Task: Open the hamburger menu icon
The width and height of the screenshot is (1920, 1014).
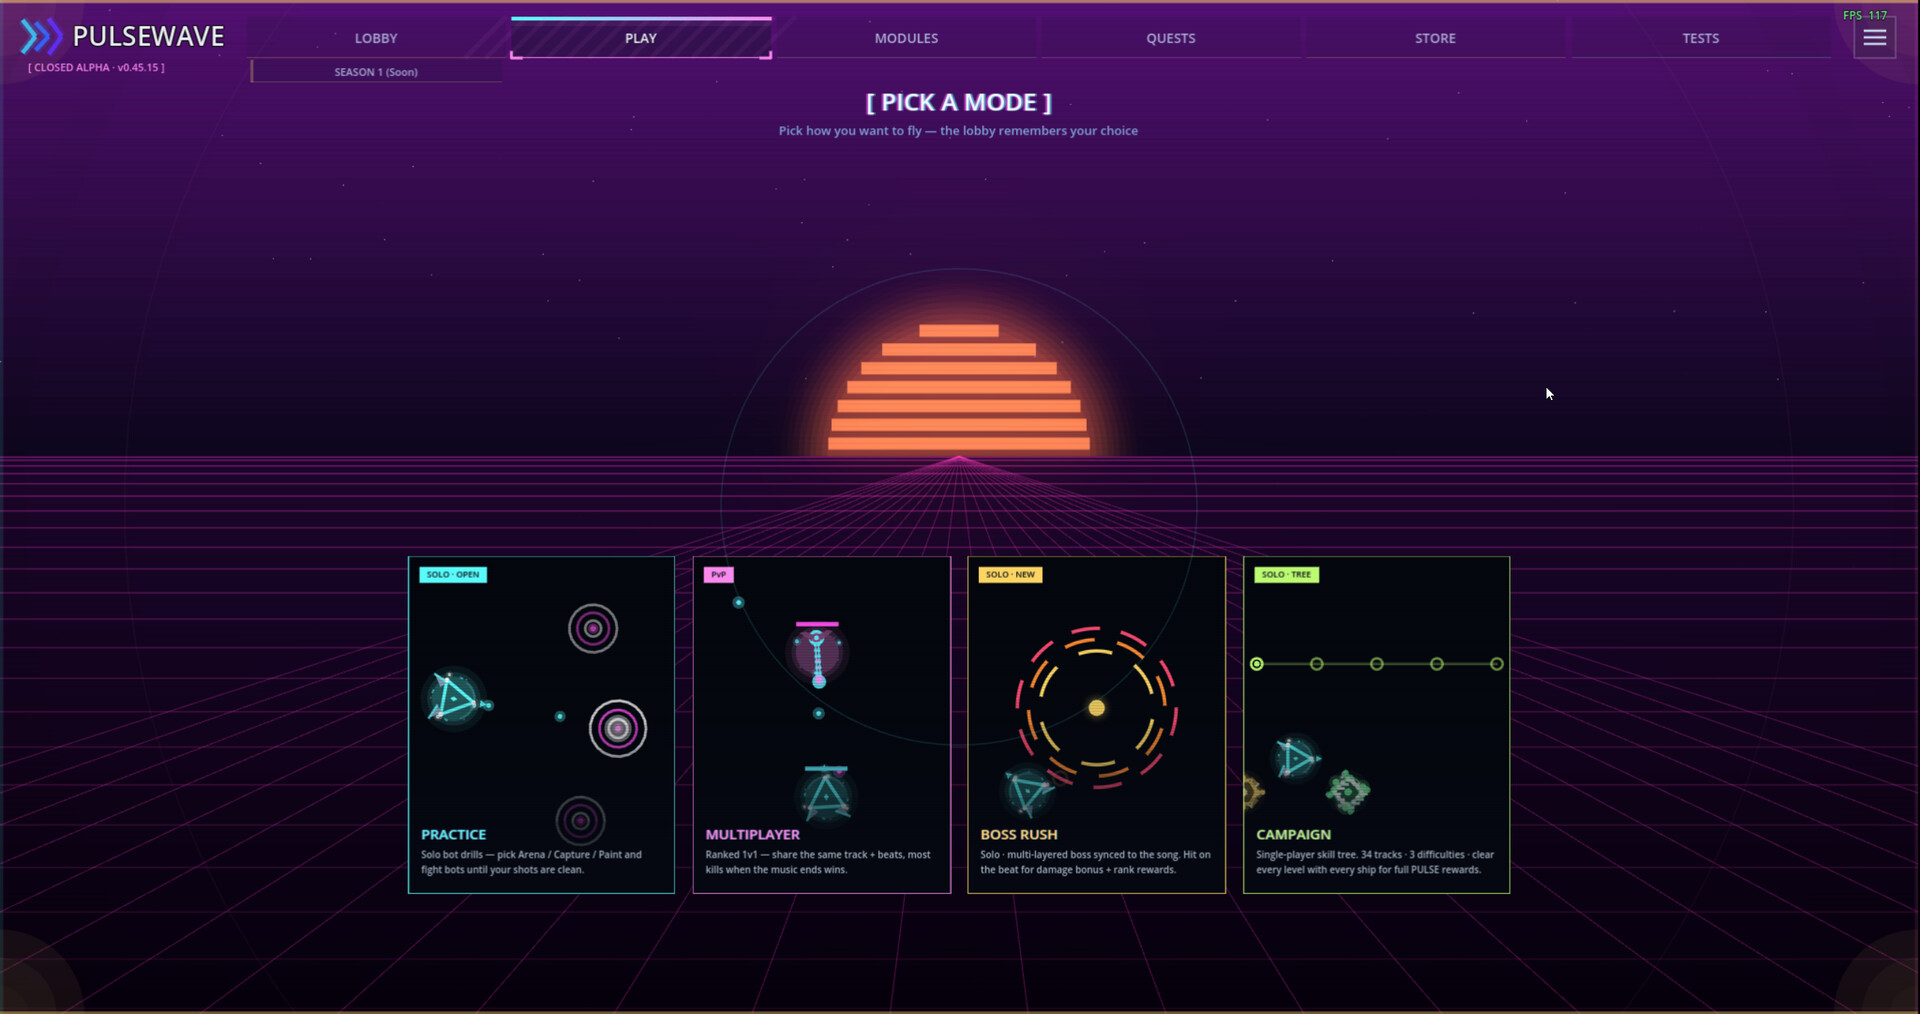Action: pyautogui.click(x=1874, y=38)
